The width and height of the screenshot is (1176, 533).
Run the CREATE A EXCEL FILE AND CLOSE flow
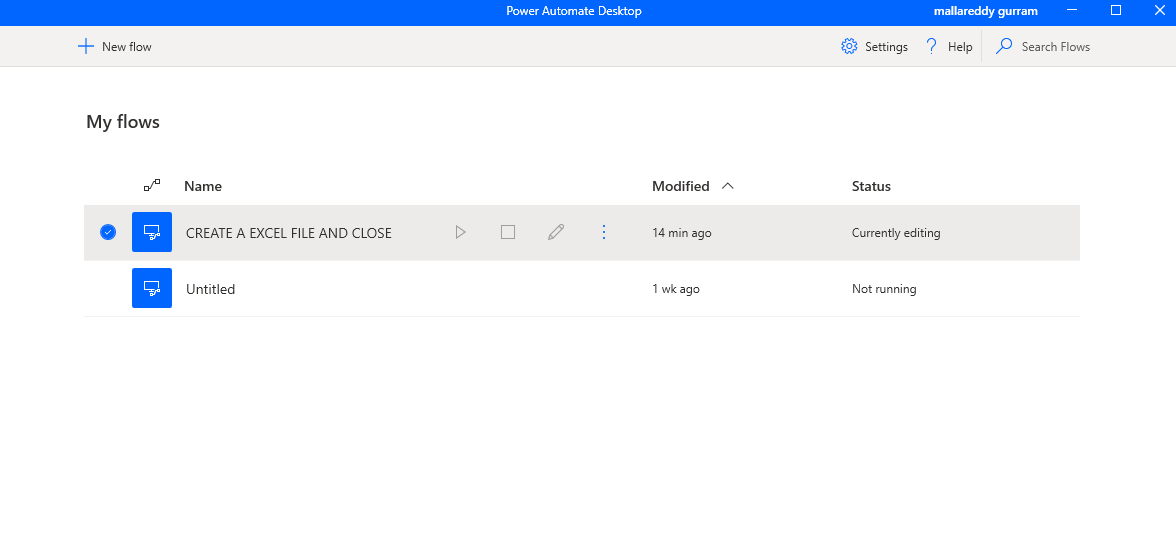[460, 232]
